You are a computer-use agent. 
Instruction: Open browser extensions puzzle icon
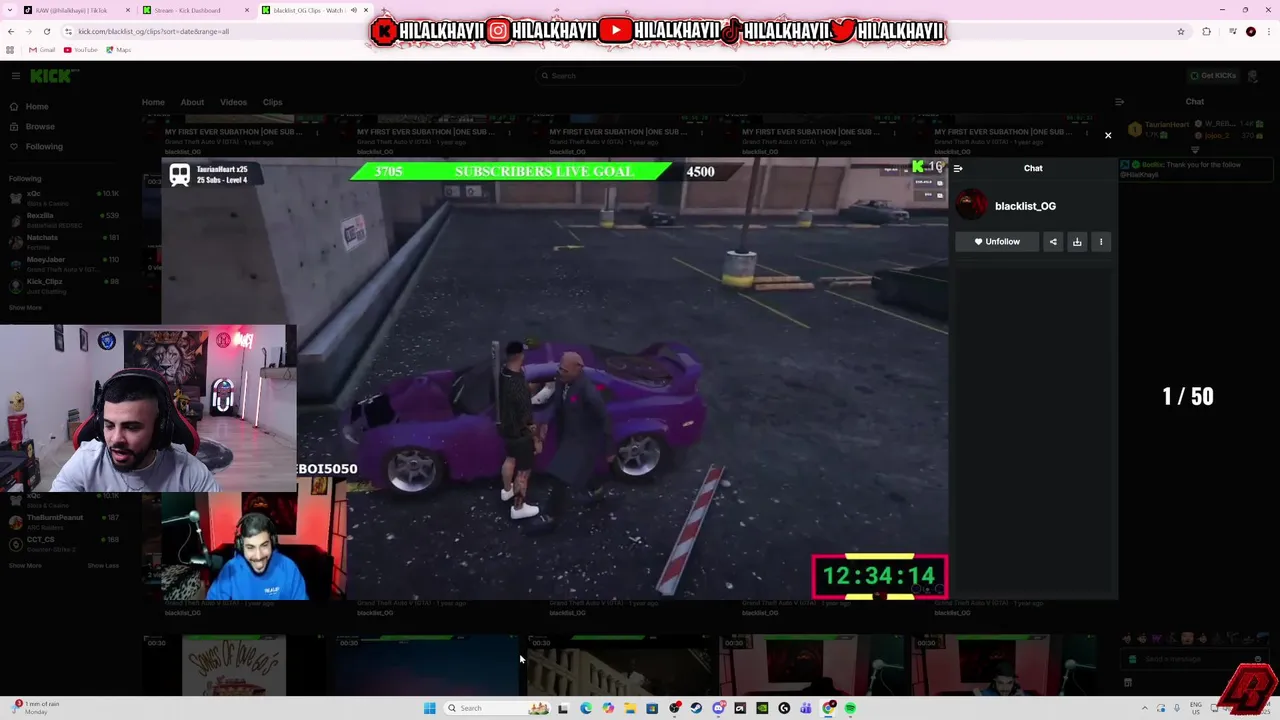coord(1206,31)
